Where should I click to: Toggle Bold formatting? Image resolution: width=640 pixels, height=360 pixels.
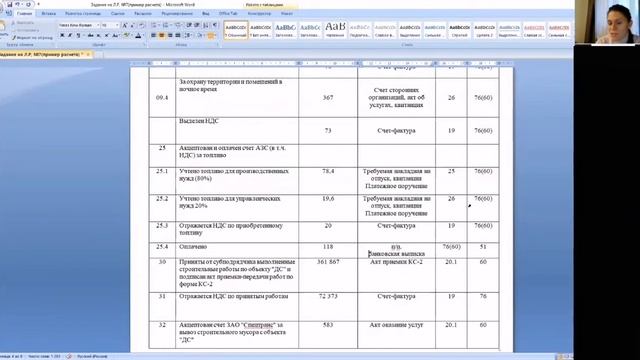pos(62,36)
